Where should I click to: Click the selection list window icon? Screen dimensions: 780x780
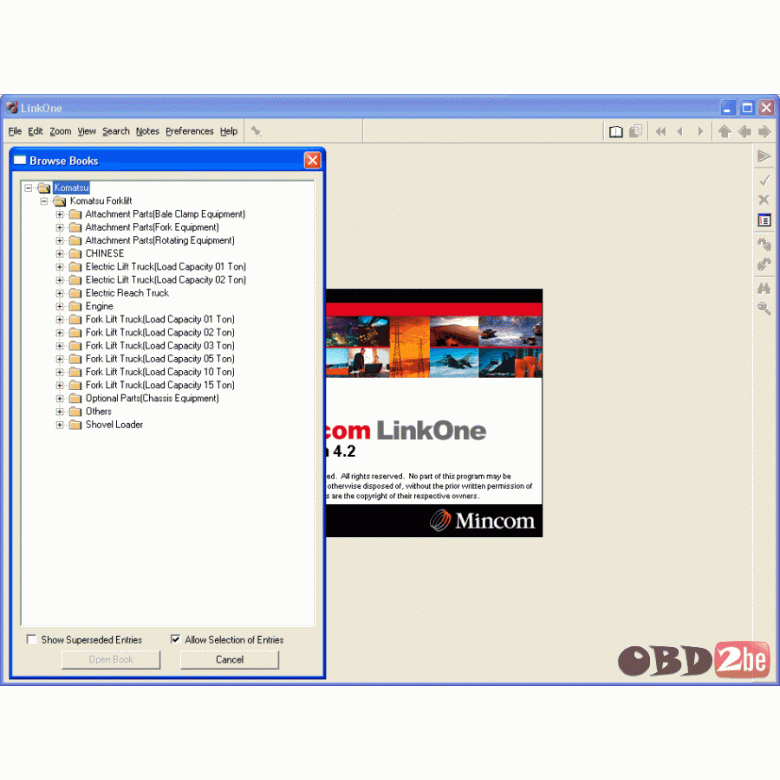[764, 220]
